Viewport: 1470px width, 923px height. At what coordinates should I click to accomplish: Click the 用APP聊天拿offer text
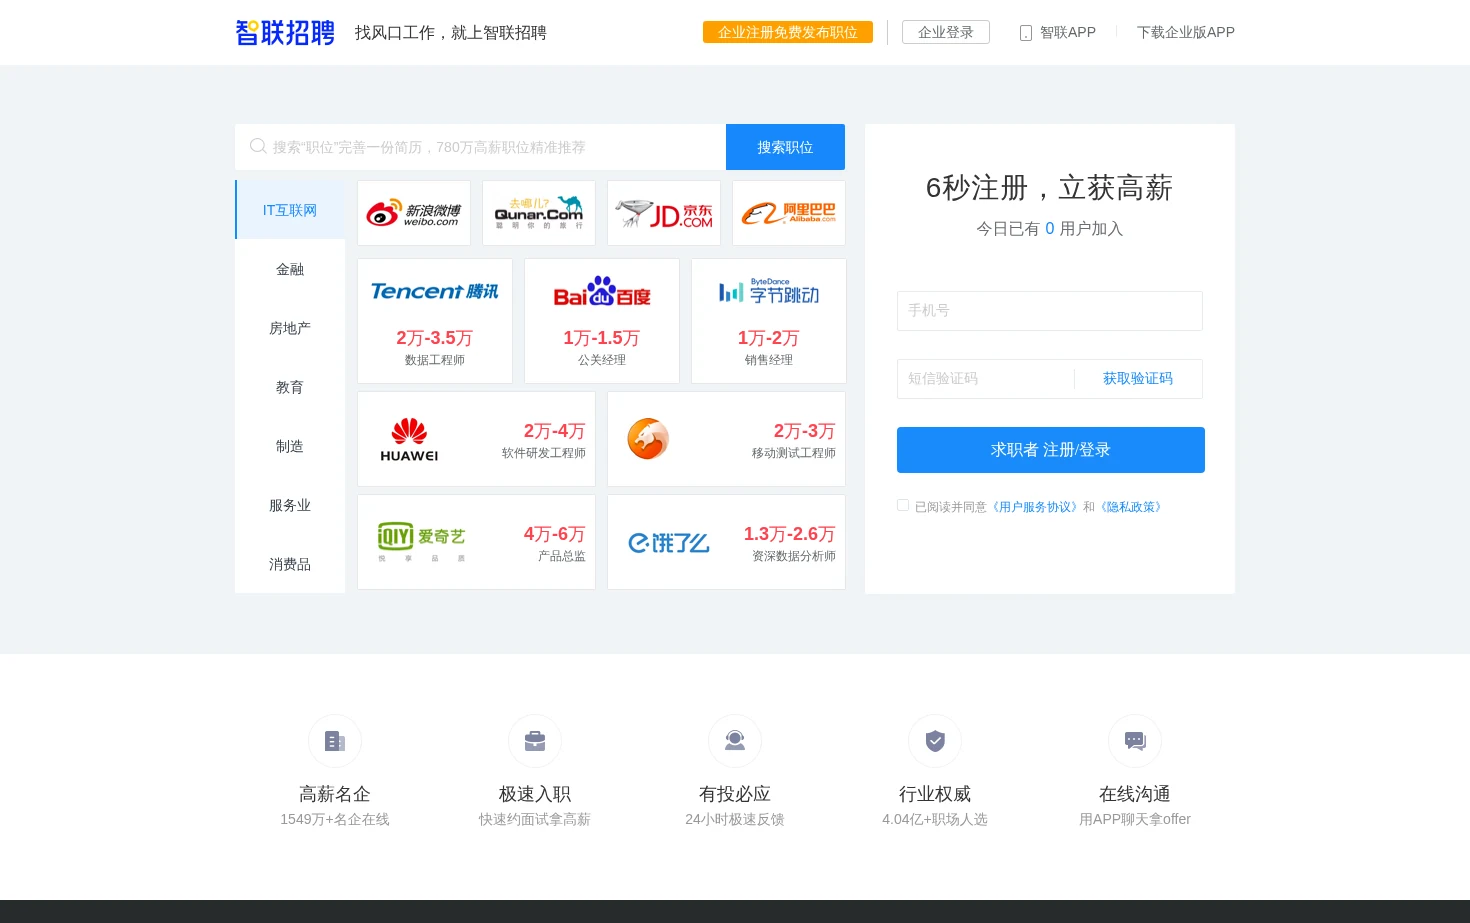point(1135,819)
